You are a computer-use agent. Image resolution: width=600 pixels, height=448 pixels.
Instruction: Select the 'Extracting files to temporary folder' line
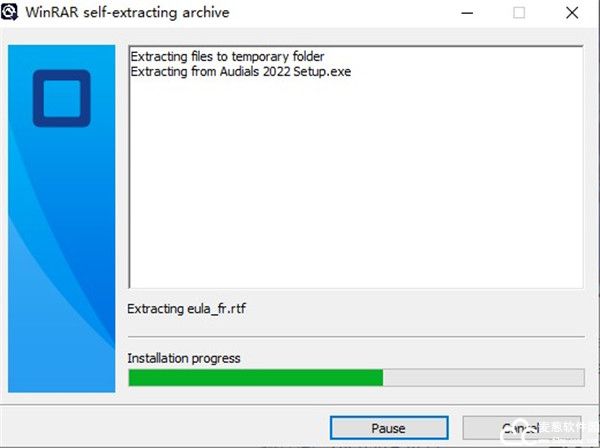[227, 57]
